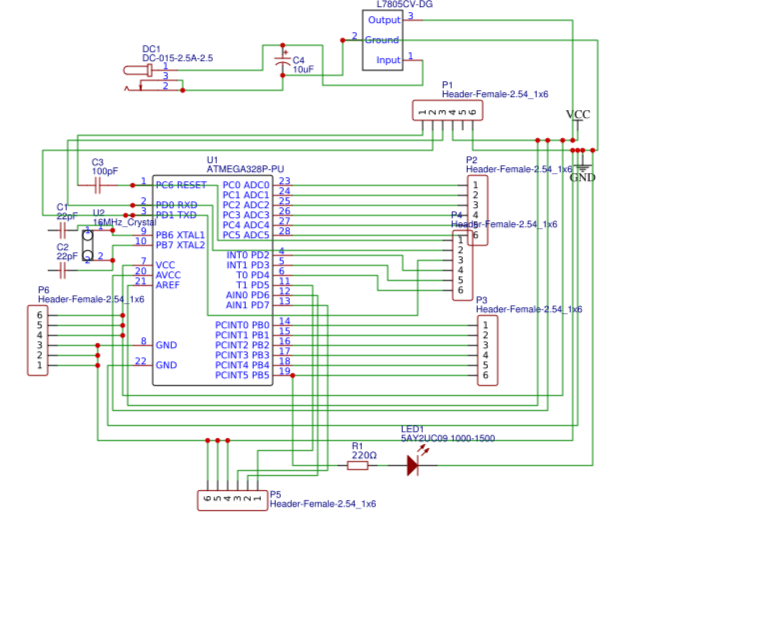Click the ATMEGA328P-PU chip body

pos(211,280)
